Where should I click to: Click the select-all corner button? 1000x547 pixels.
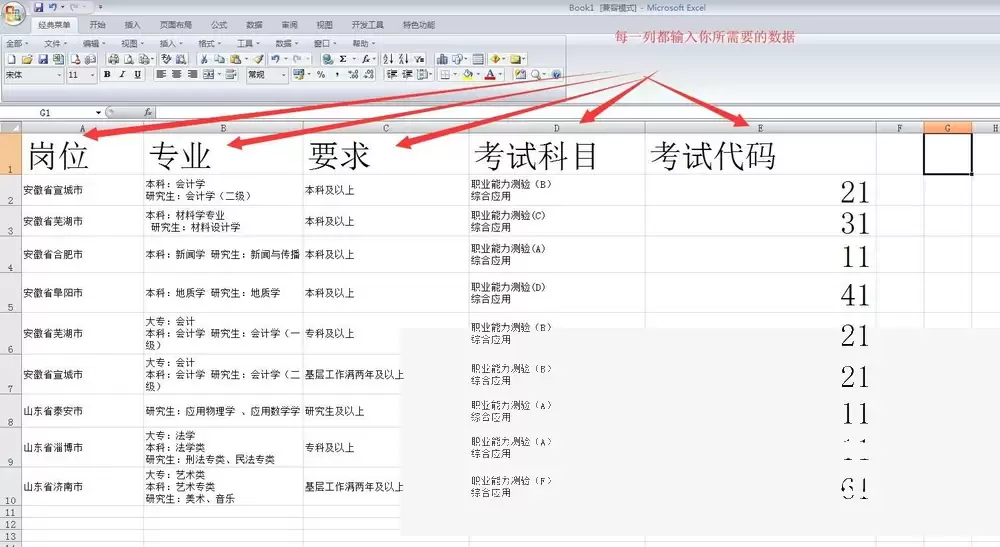click(x=10, y=128)
